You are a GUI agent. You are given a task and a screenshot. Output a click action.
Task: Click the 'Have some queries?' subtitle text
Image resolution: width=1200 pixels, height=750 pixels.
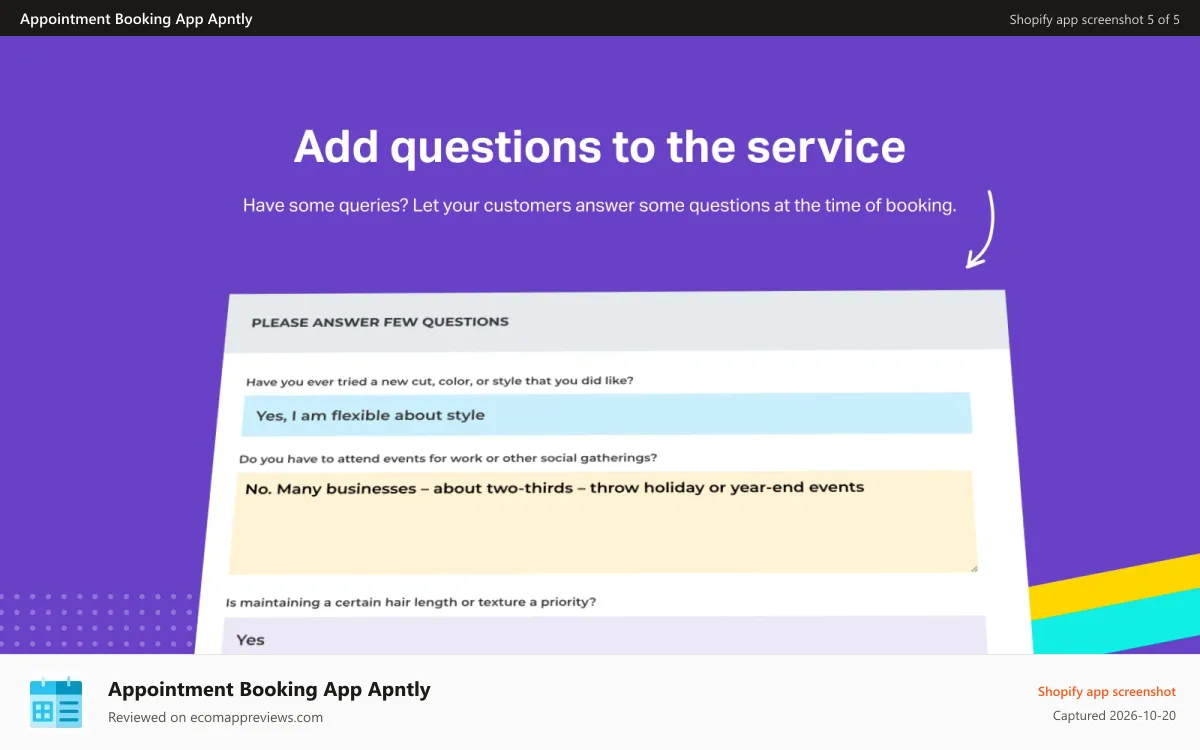click(x=599, y=206)
